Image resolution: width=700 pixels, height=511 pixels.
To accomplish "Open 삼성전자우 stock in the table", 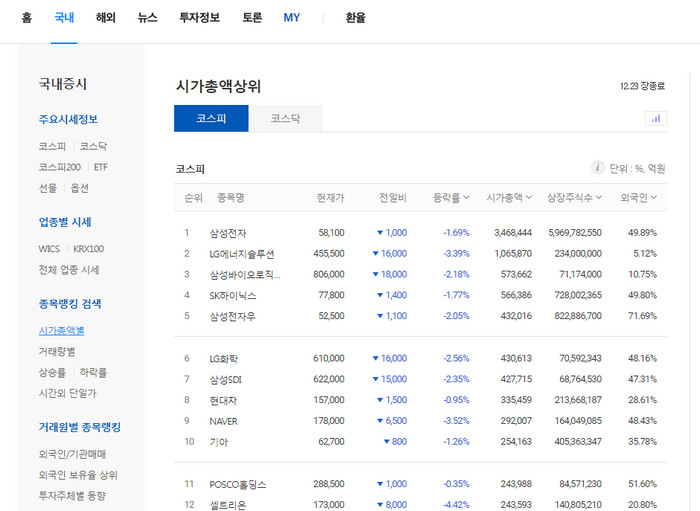I will (232, 316).
